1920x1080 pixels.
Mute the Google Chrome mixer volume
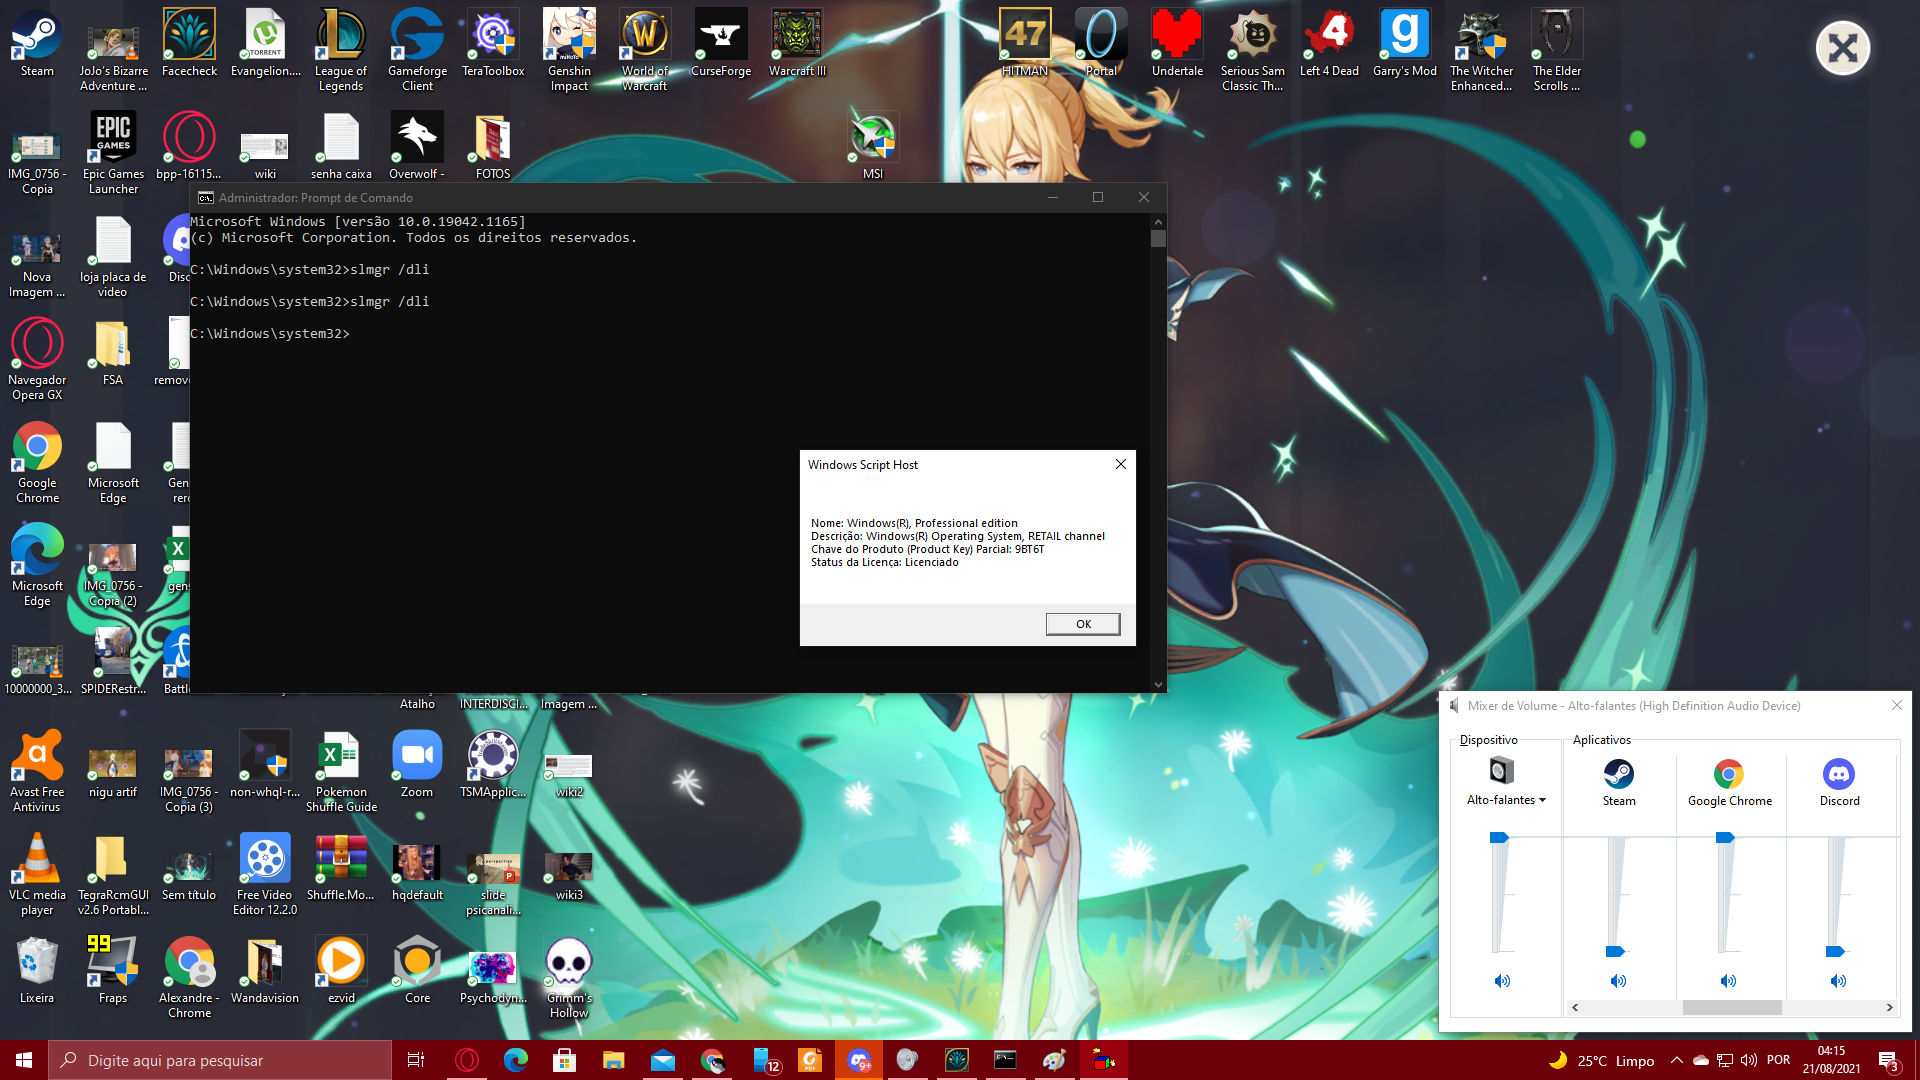click(1728, 981)
